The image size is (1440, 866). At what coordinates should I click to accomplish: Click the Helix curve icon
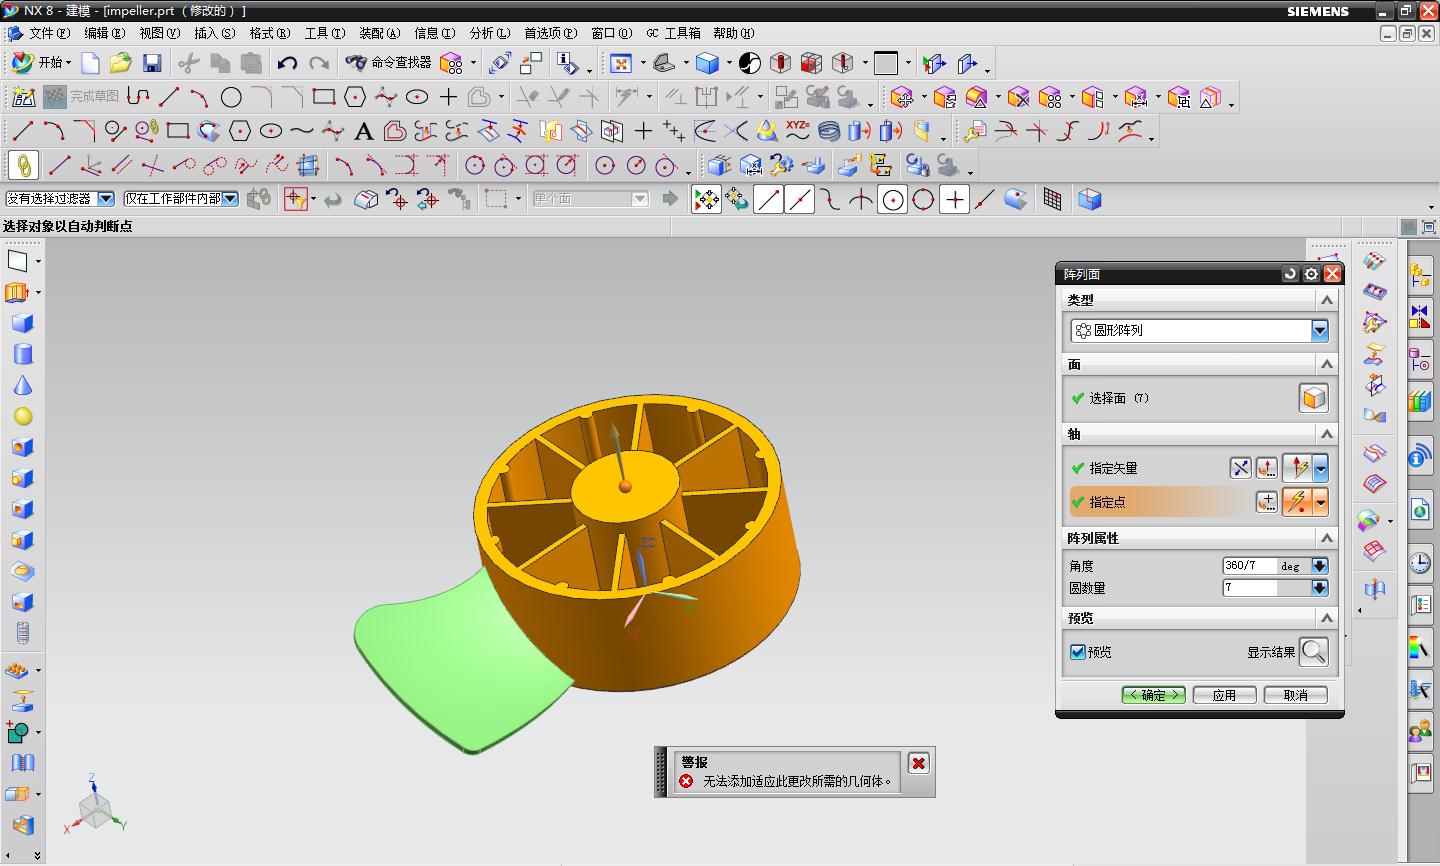829,131
